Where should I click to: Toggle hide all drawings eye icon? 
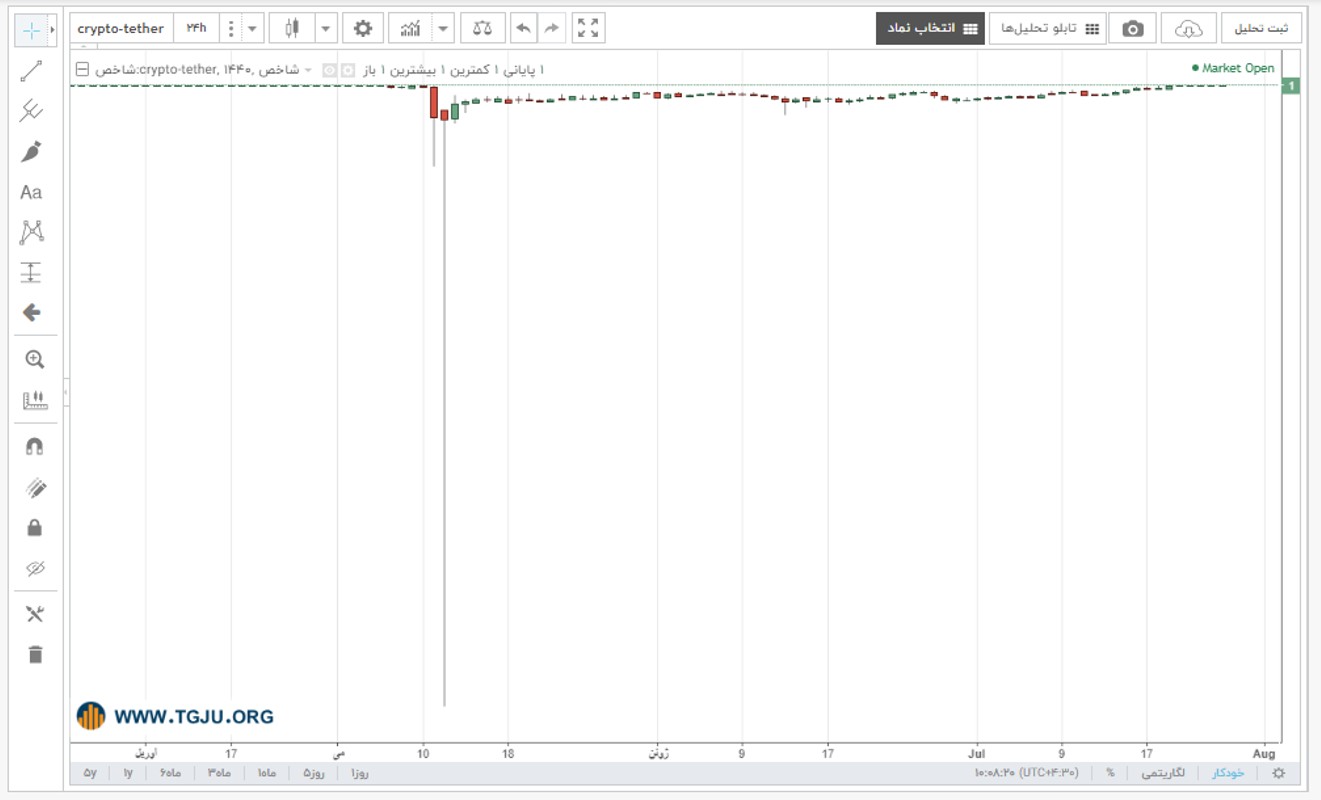click(34, 568)
